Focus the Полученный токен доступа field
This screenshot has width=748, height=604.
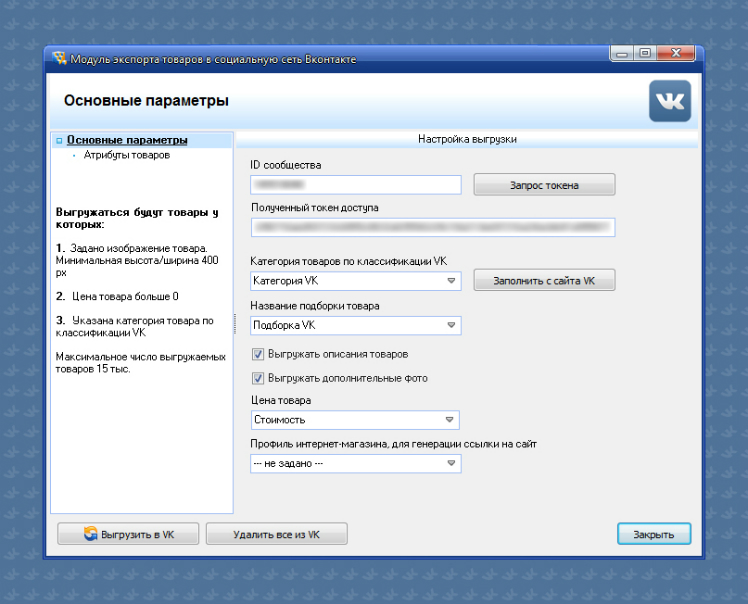(x=433, y=227)
